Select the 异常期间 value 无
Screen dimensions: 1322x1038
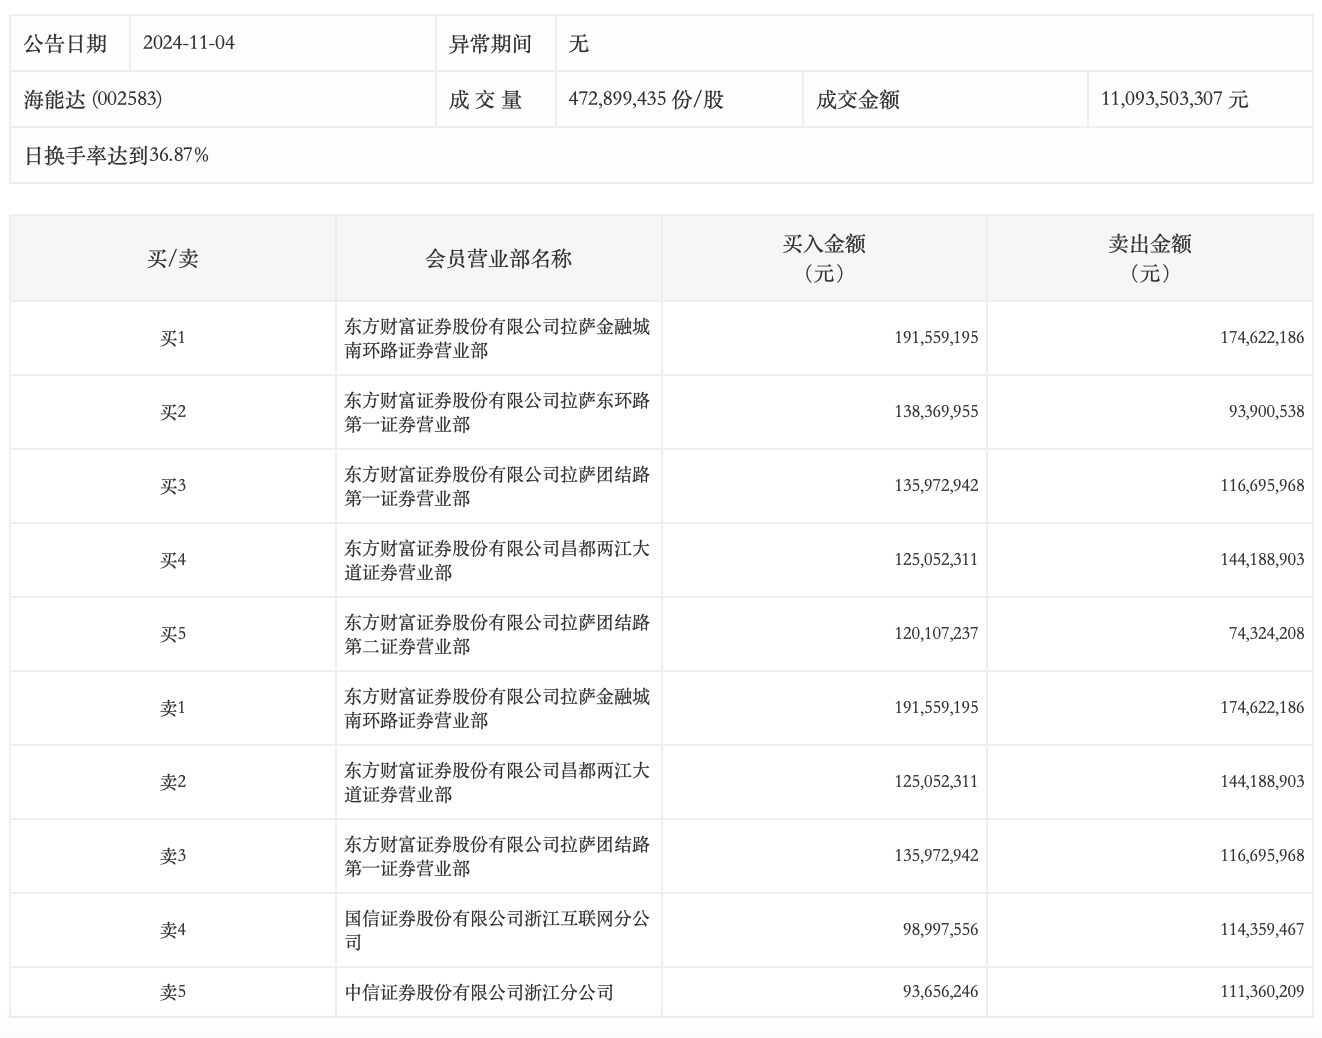click(579, 43)
